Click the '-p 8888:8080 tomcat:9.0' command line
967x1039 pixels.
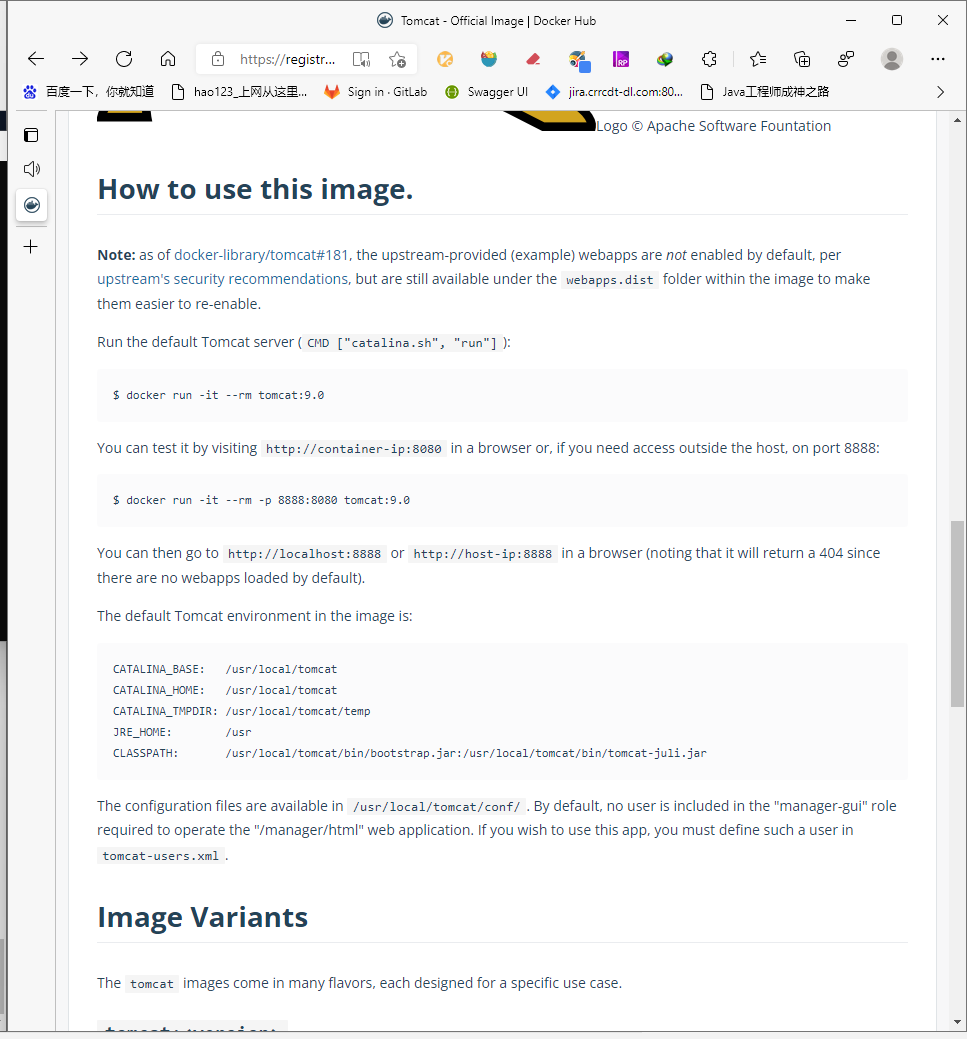[x=261, y=500]
